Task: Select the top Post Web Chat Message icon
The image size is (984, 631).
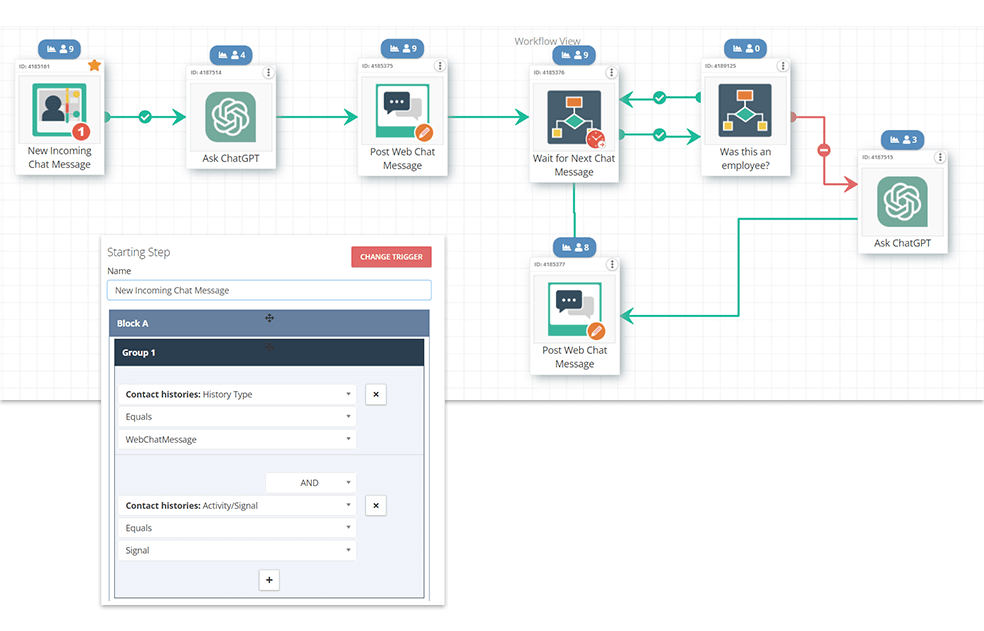Action: click(403, 112)
